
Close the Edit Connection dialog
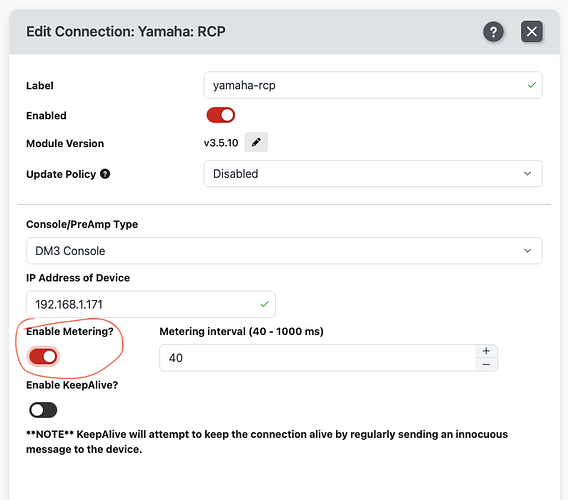pos(531,32)
